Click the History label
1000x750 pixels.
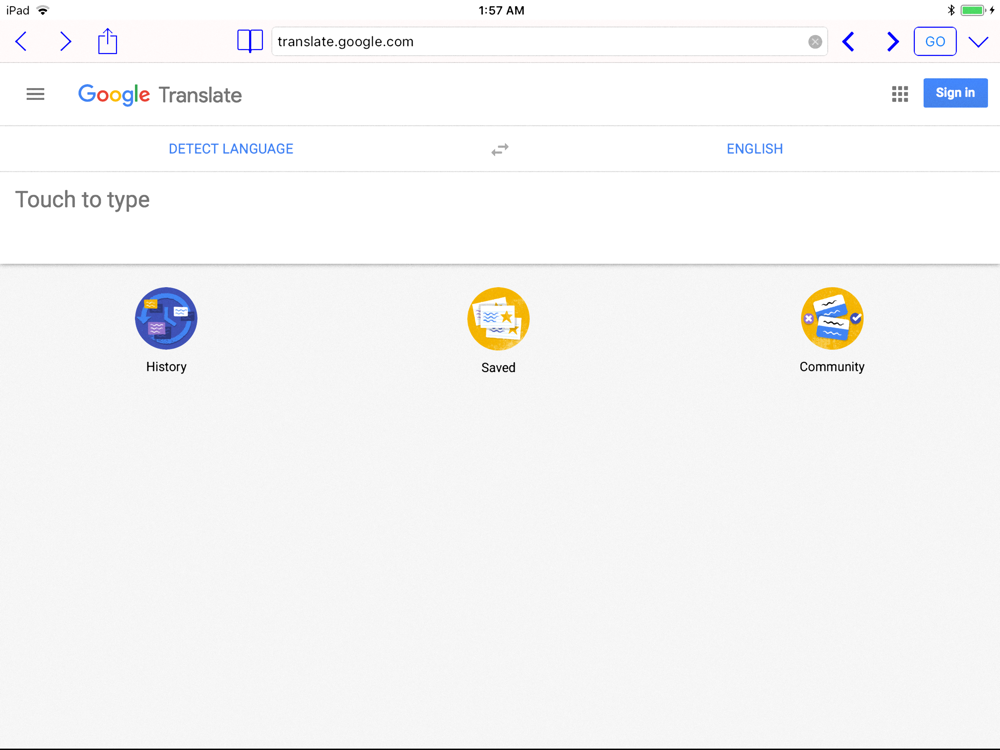(166, 367)
